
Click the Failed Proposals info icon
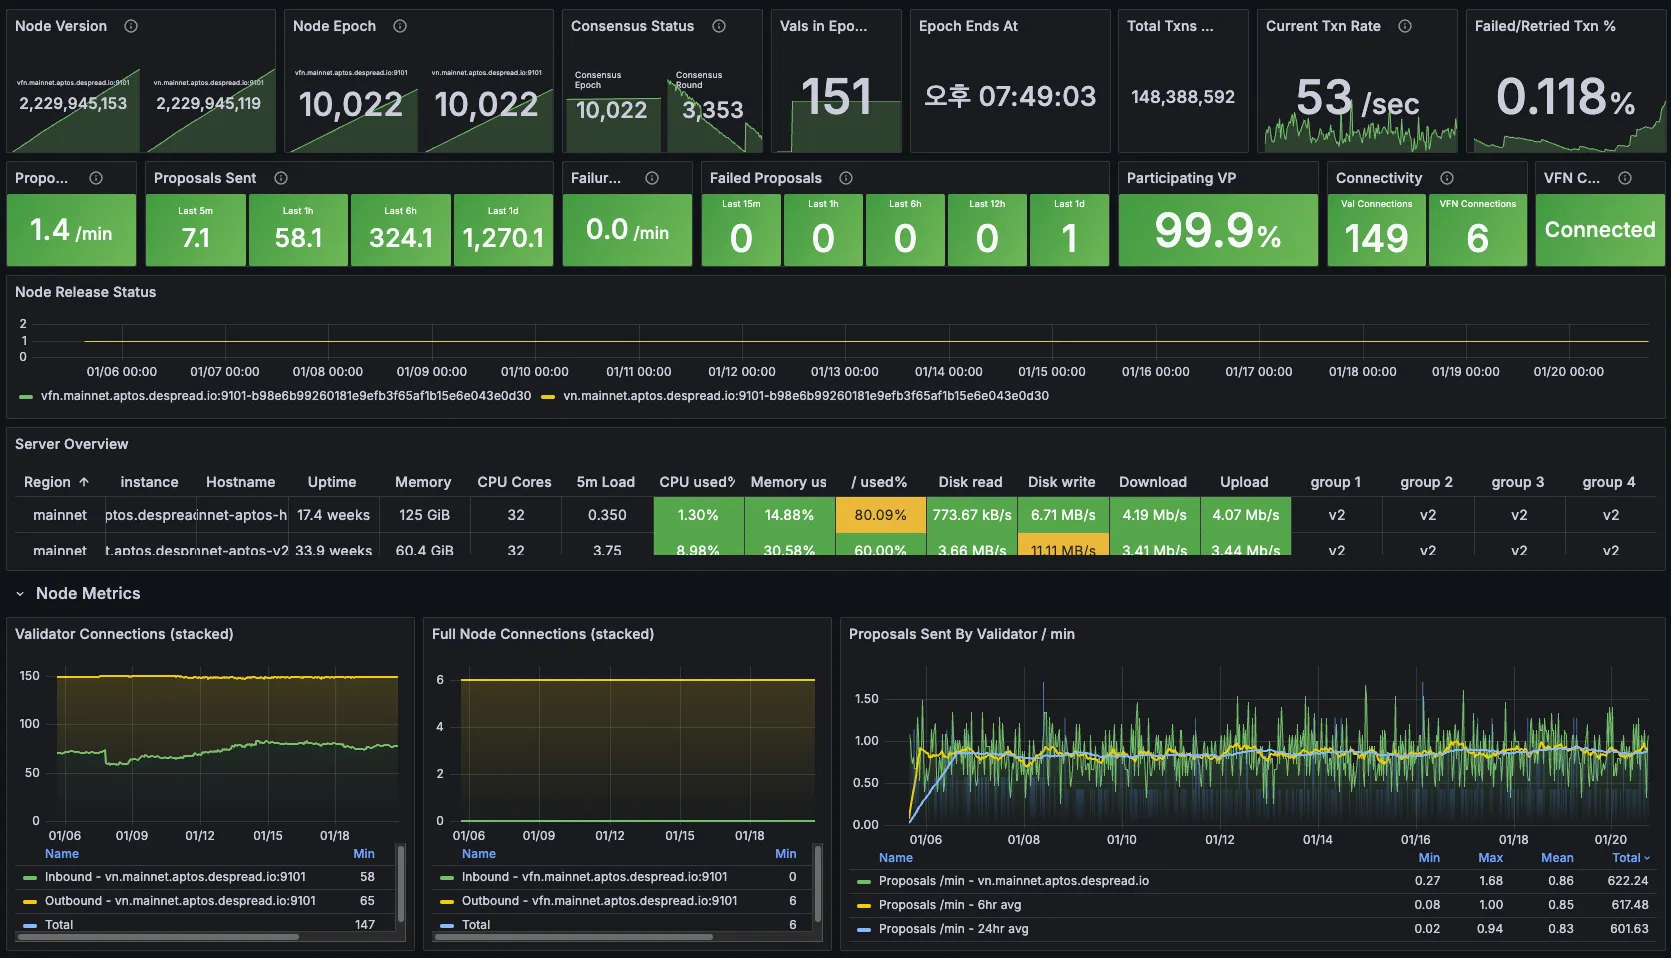point(846,178)
